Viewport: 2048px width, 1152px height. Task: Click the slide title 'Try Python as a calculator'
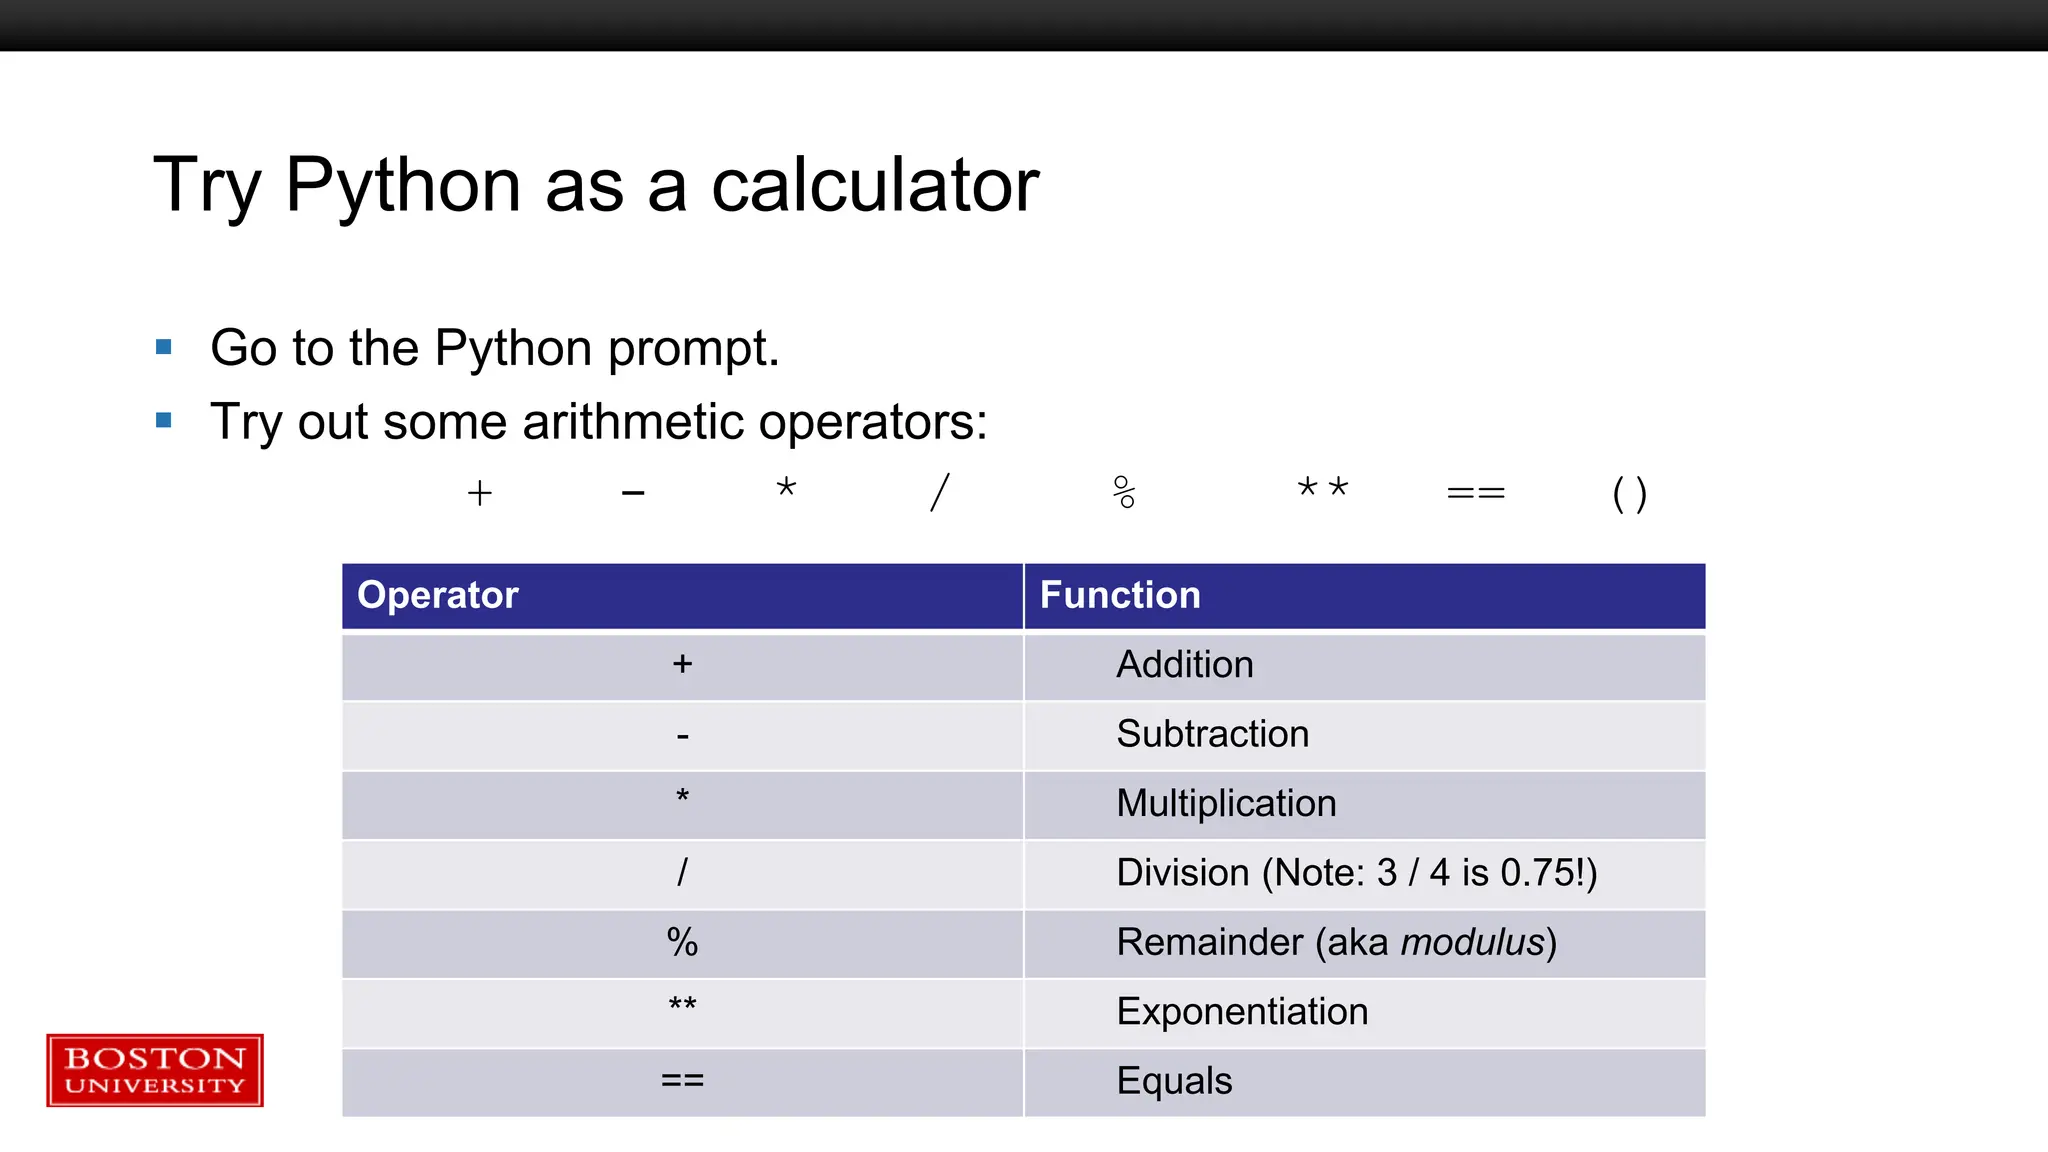[596, 185]
